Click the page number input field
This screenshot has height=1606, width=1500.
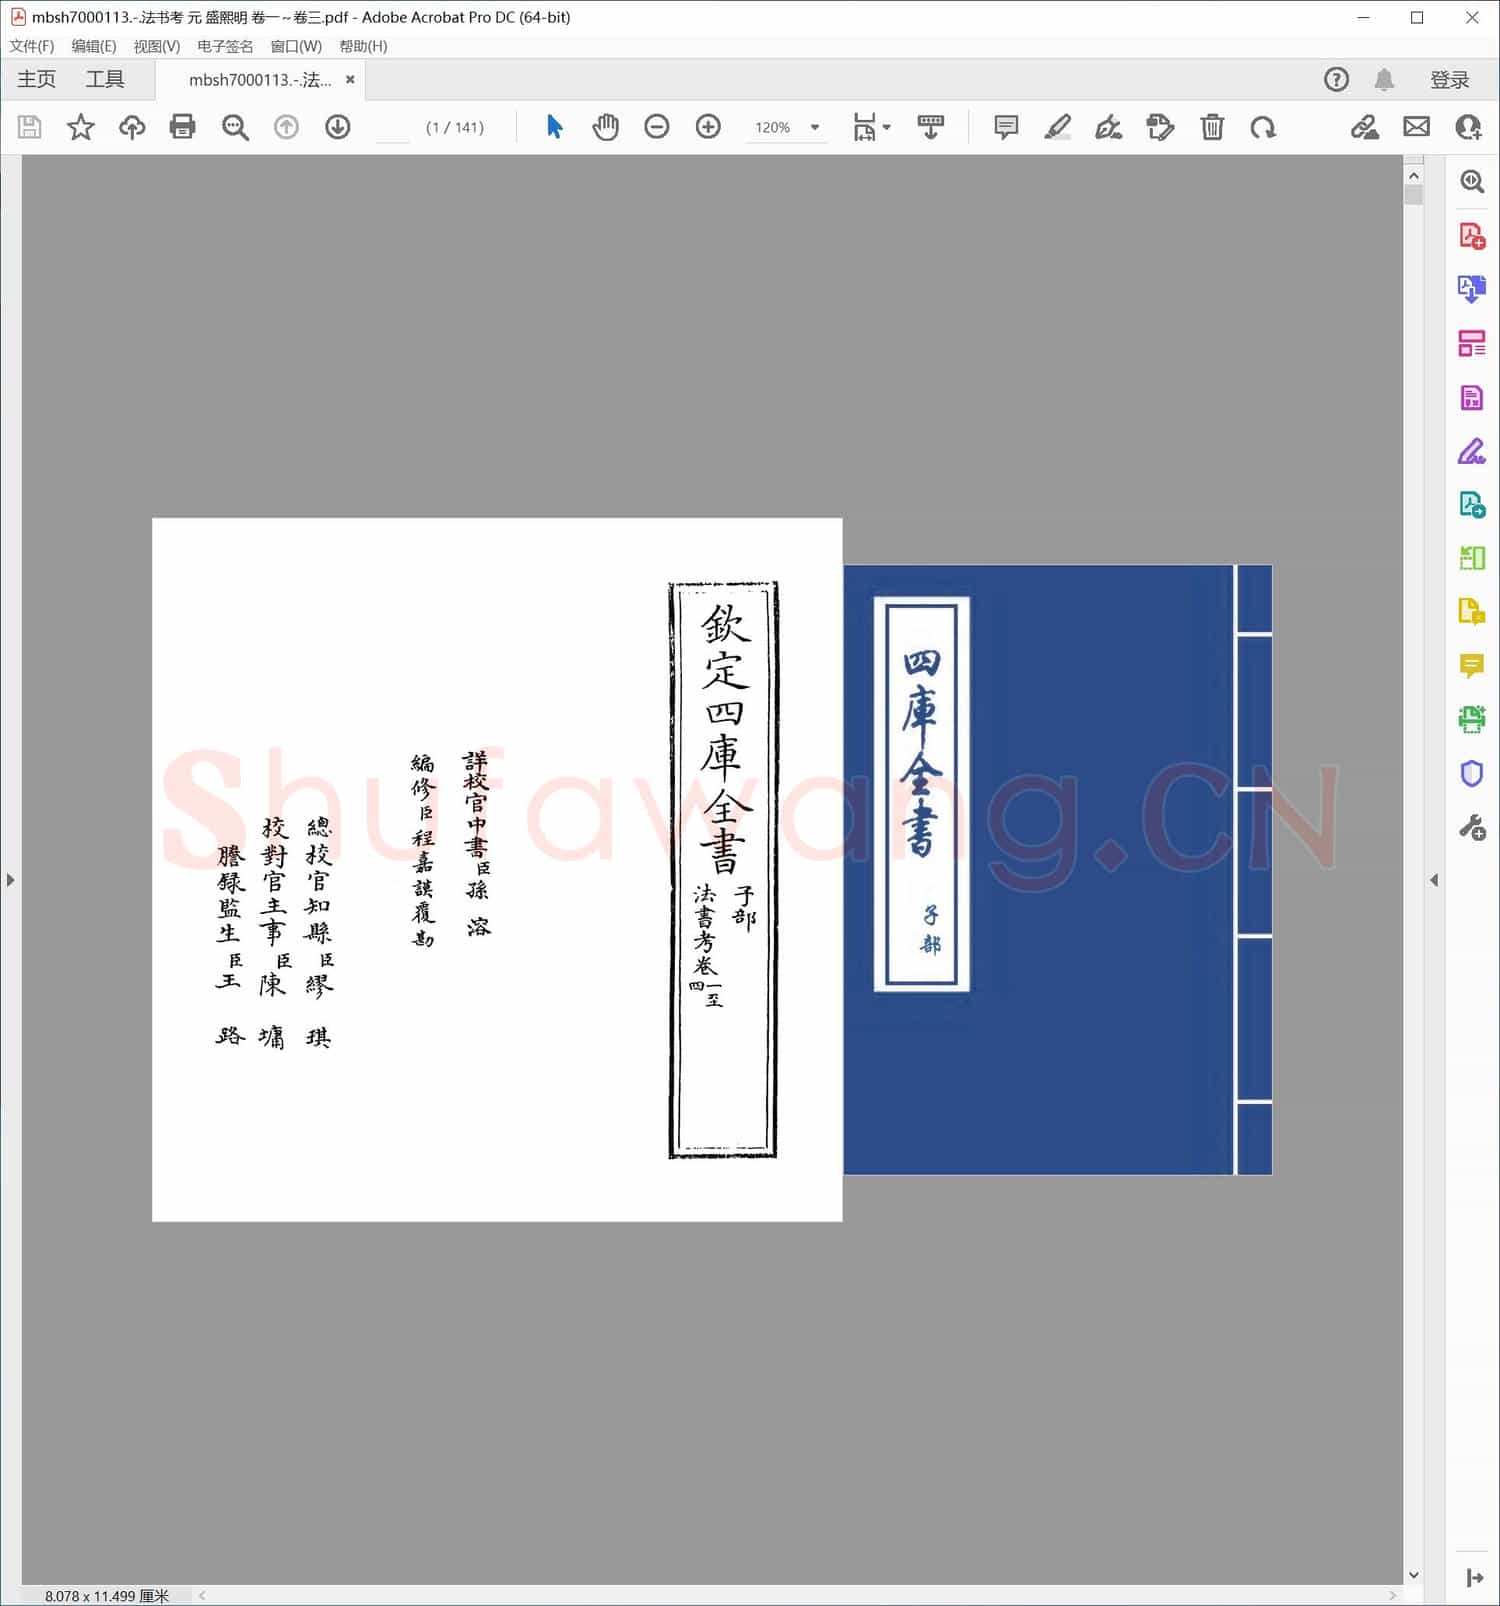click(393, 128)
